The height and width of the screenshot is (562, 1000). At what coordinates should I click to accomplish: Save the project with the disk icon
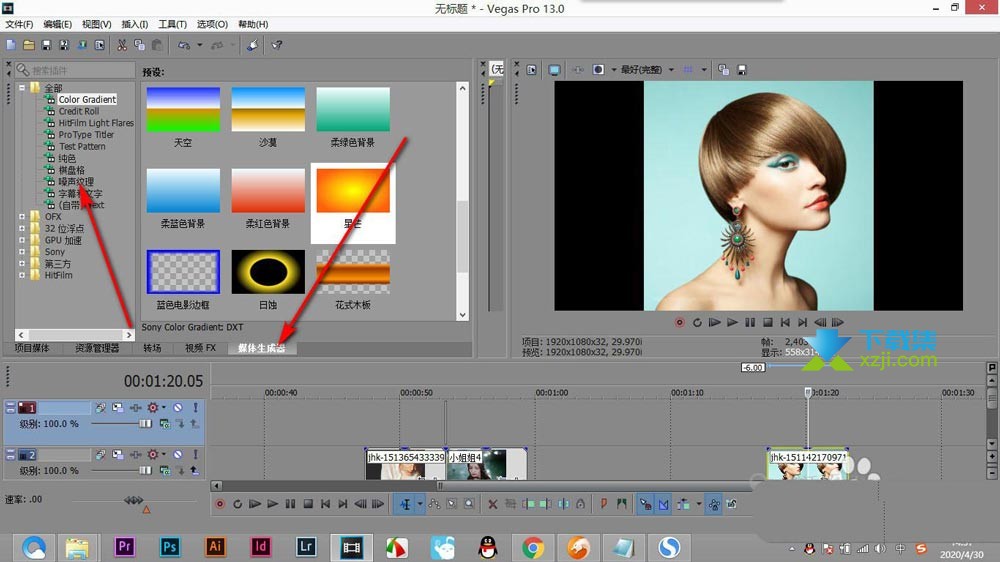(46, 45)
